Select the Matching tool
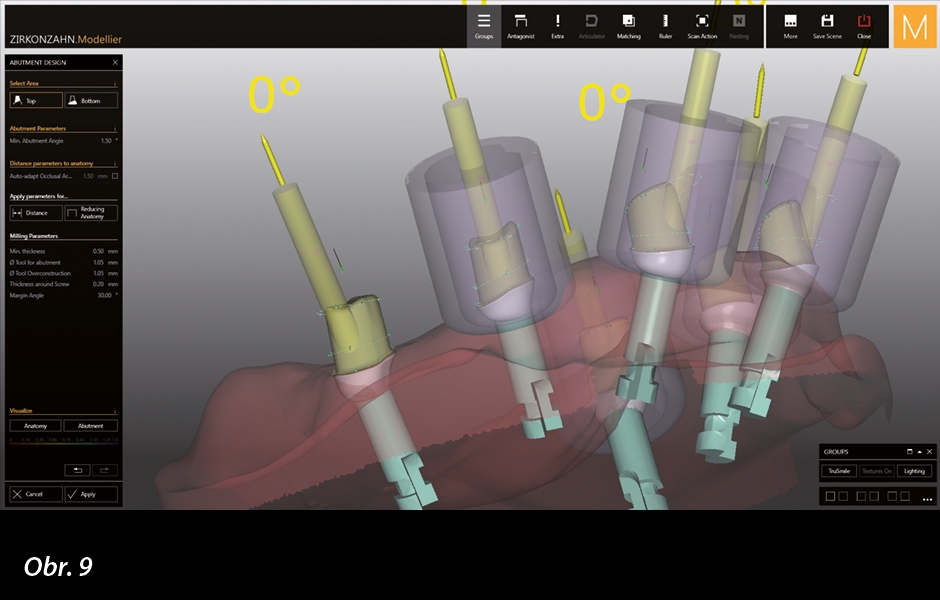The image size is (940, 600). tap(628, 25)
